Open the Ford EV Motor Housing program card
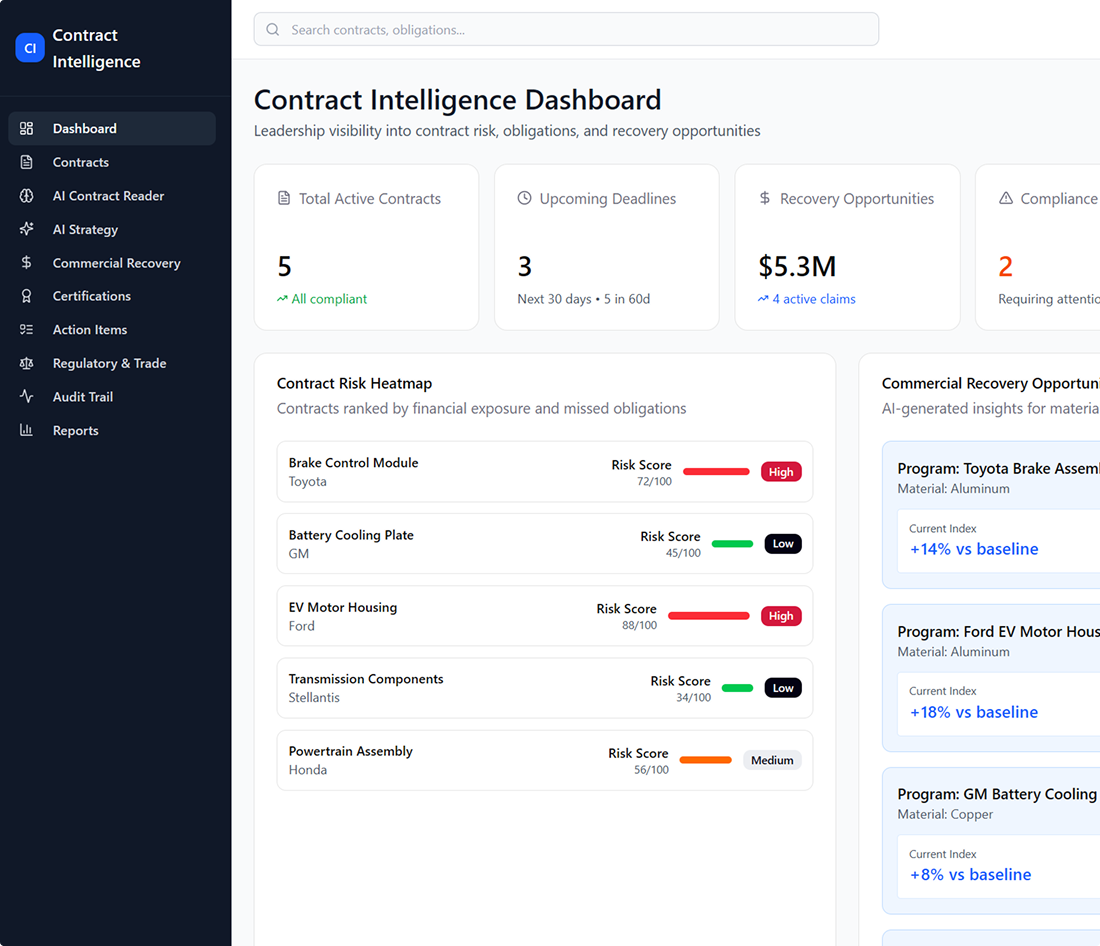 [991, 678]
